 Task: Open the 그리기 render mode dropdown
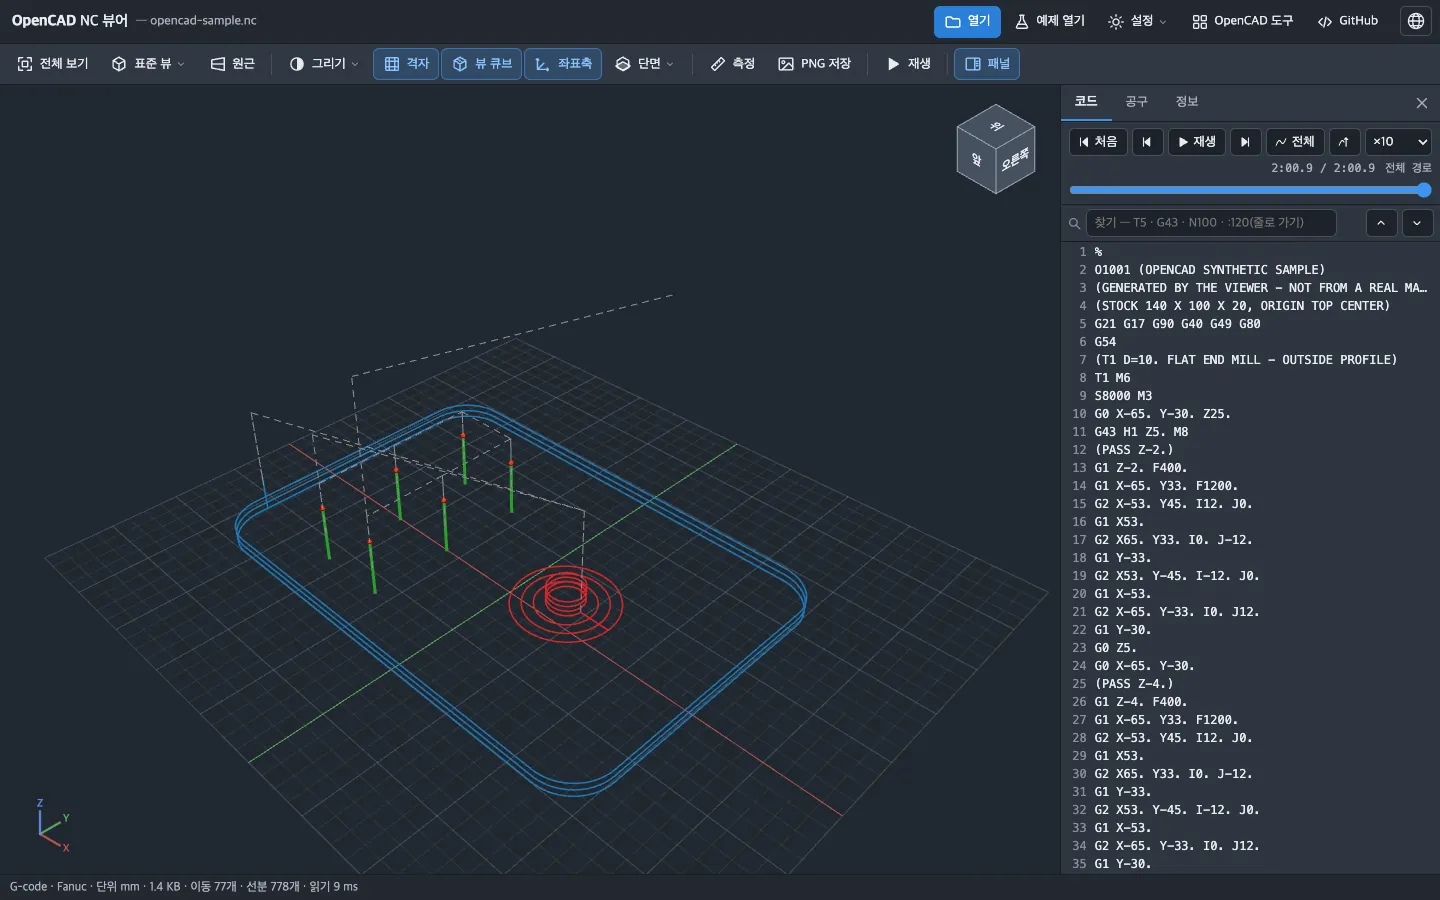(x=323, y=64)
